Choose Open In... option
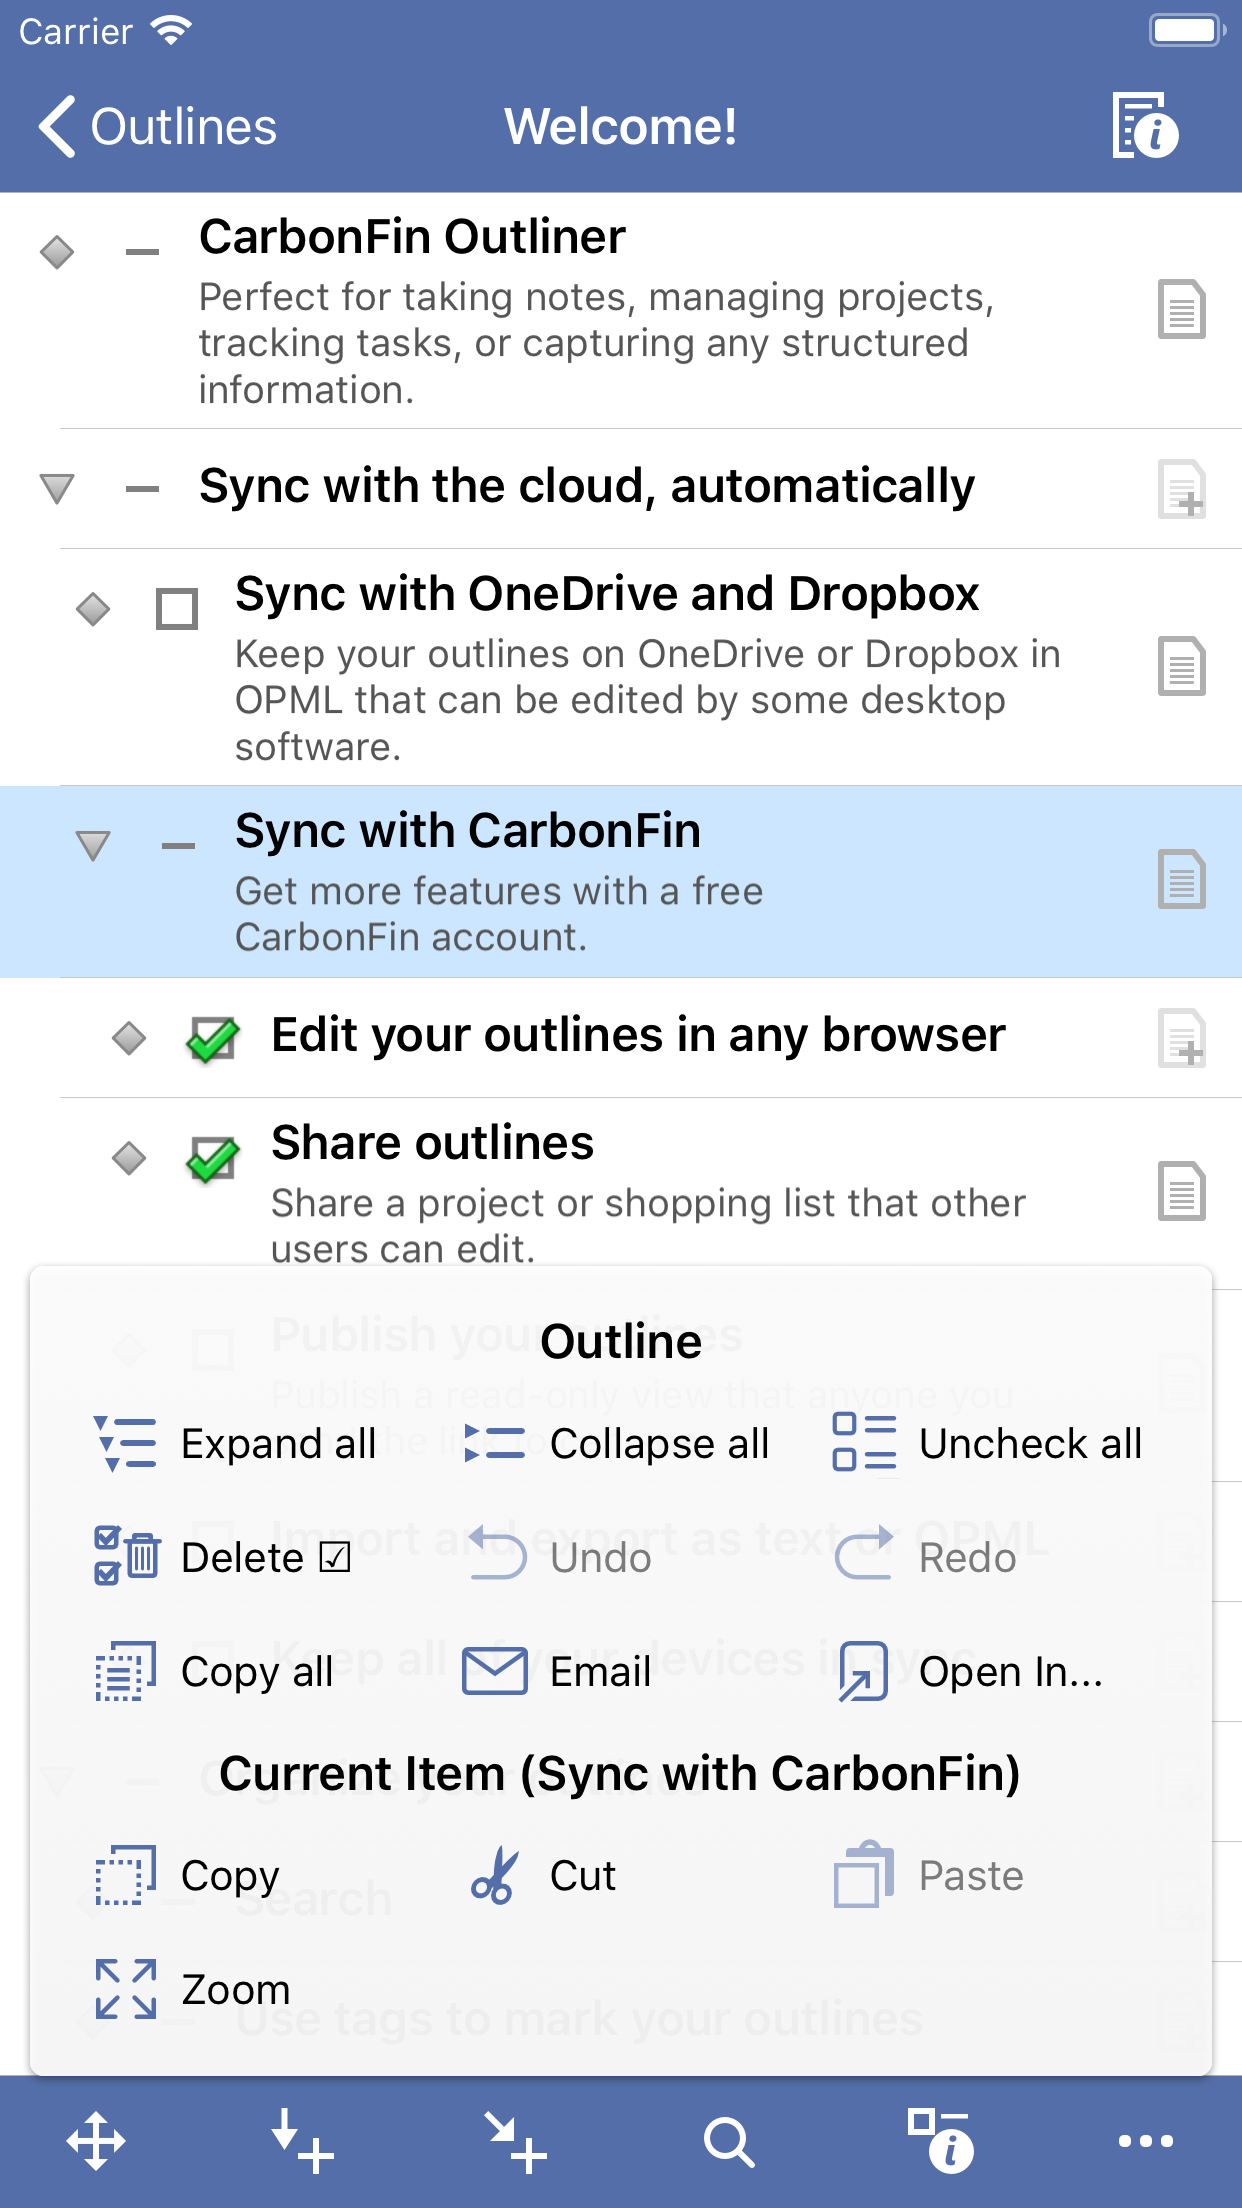Image resolution: width=1242 pixels, height=2208 pixels. tap(970, 1672)
